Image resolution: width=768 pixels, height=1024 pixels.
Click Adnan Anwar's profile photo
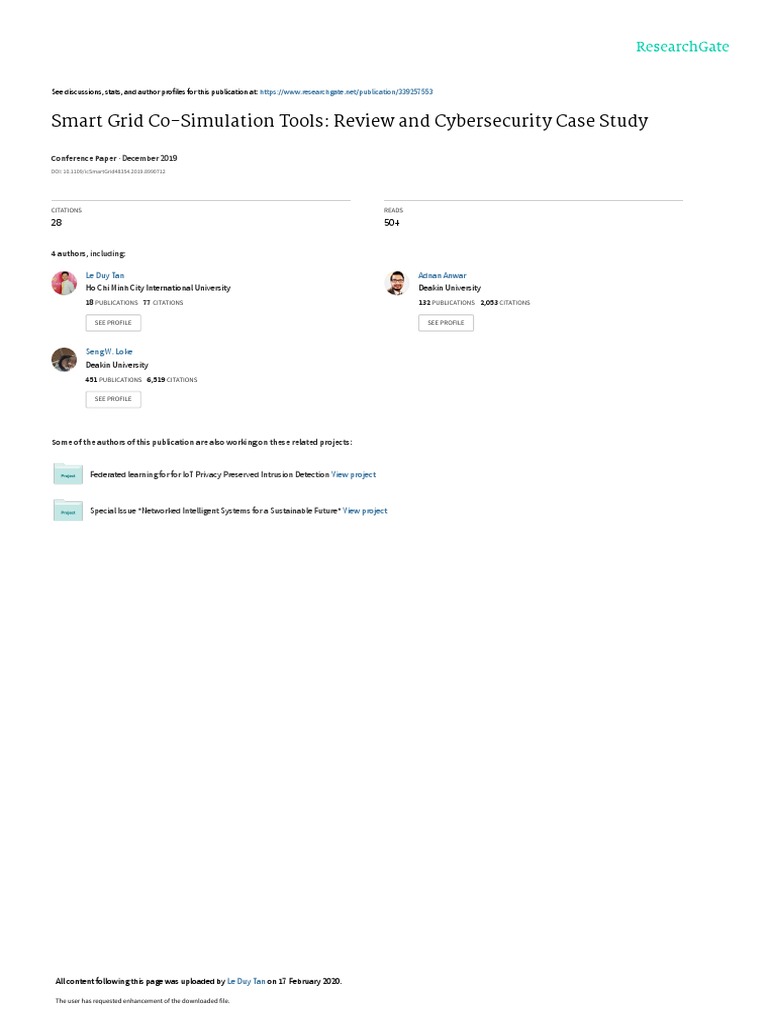point(396,283)
